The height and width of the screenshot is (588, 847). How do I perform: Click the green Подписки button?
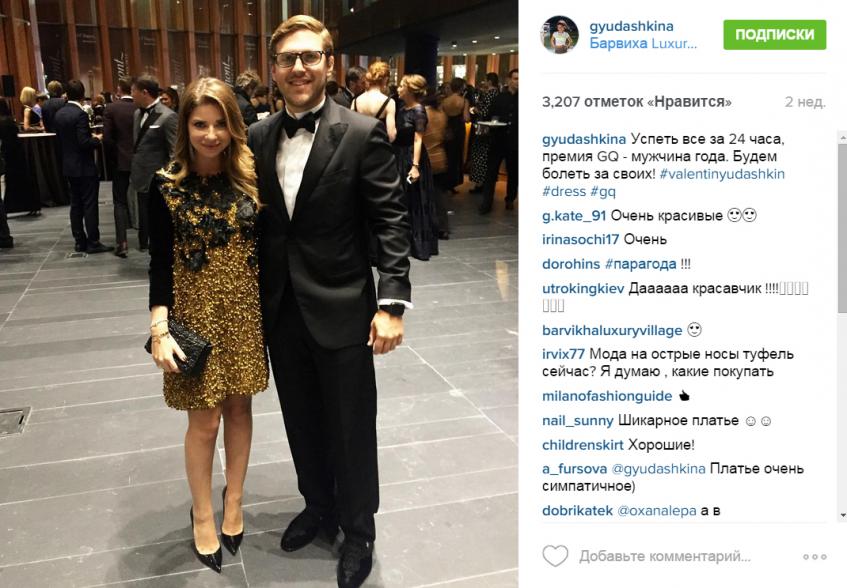tap(775, 35)
